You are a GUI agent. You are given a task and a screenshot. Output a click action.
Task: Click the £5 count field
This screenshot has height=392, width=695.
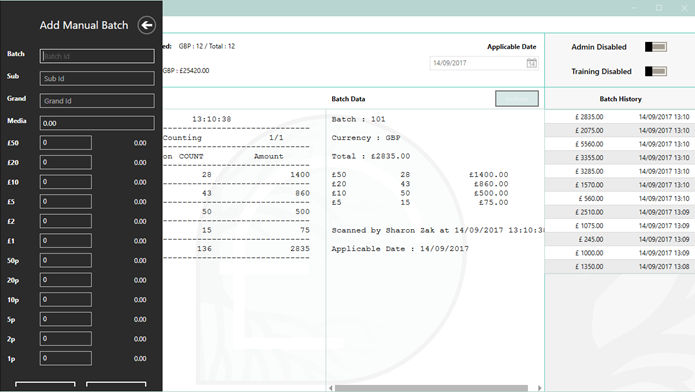click(66, 201)
